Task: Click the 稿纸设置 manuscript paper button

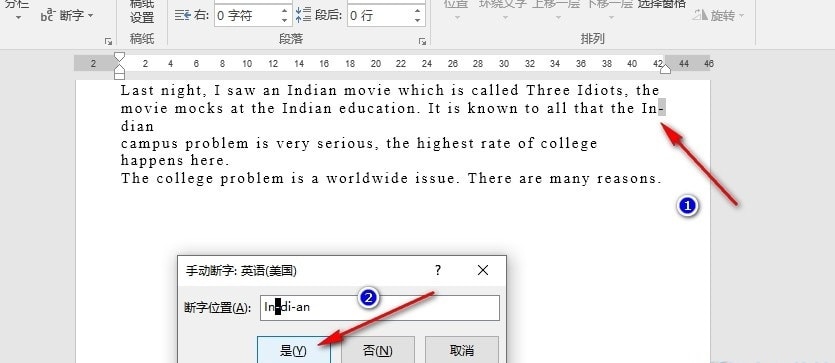Action: (x=142, y=11)
